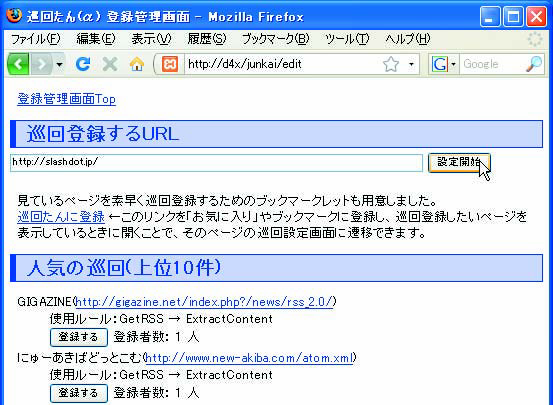Click the forward navigation arrow
The image size is (553, 405).
click(42, 64)
